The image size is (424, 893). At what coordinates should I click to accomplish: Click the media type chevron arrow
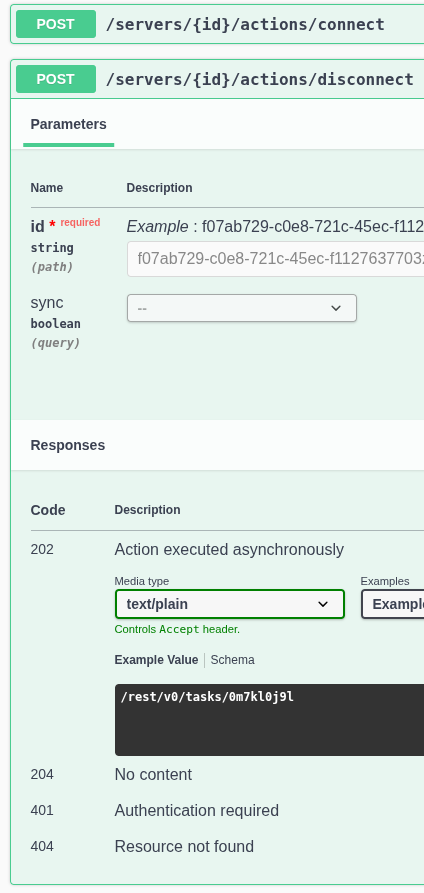point(323,604)
